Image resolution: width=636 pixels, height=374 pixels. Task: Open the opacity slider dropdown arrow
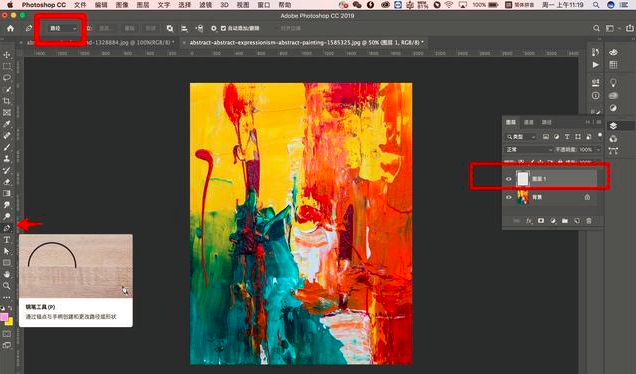598,150
